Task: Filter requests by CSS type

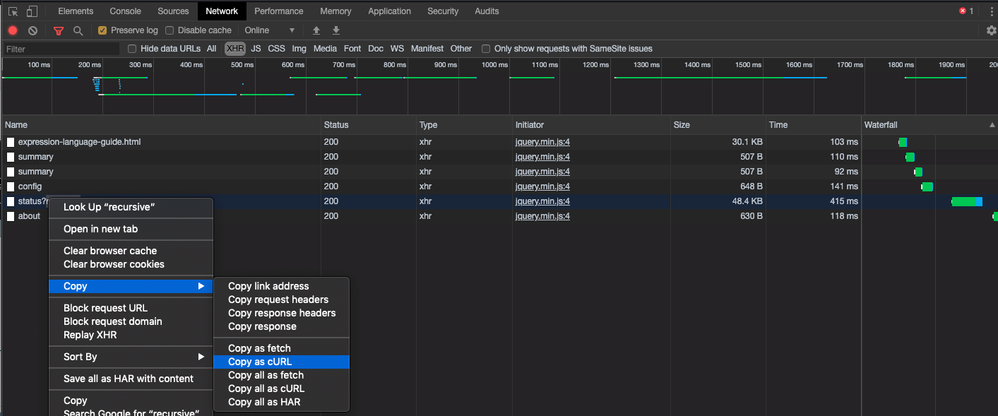Action: (x=276, y=48)
